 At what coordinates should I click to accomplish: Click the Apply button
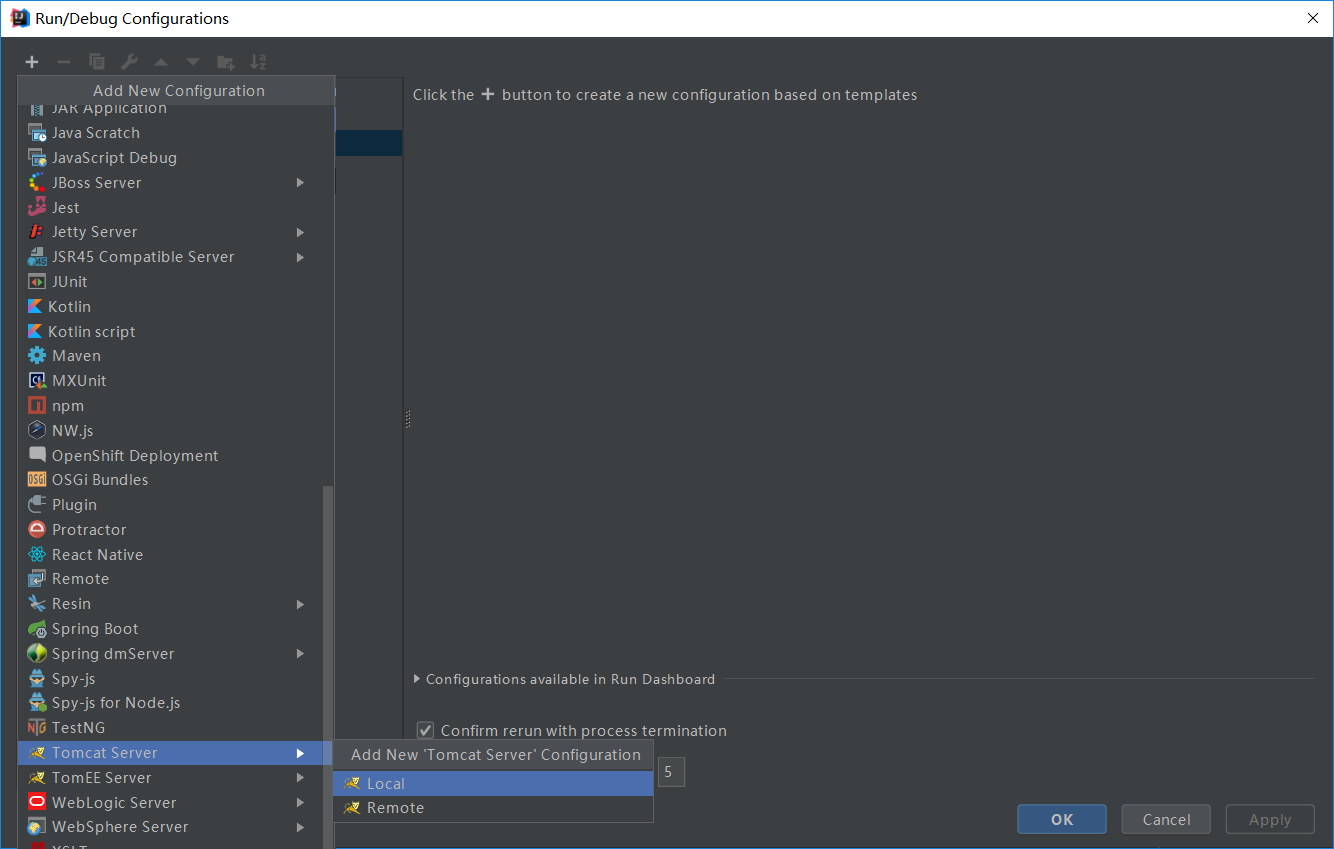[x=1270, y=819]
